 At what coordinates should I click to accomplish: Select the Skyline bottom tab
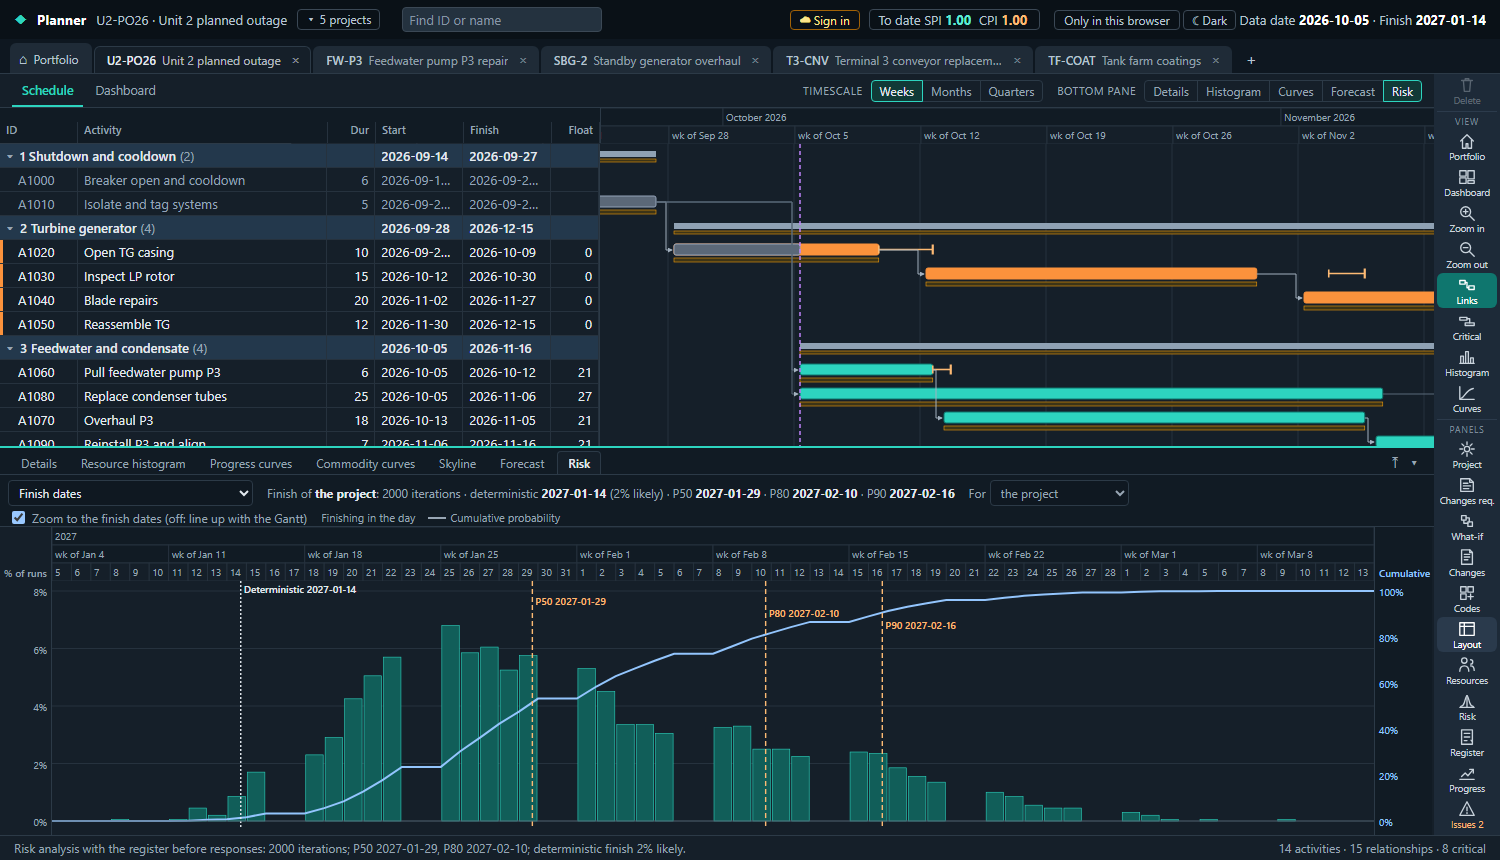coord(457,463)
